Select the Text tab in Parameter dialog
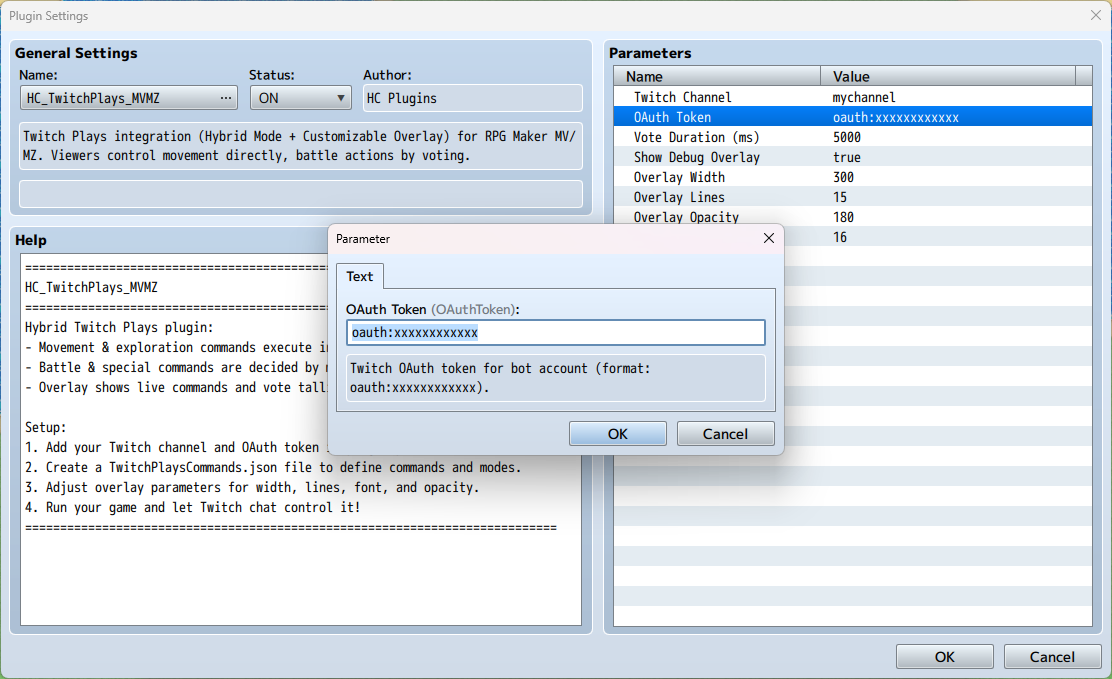Viewport: 1112px width, 679px height. (360, 277)
